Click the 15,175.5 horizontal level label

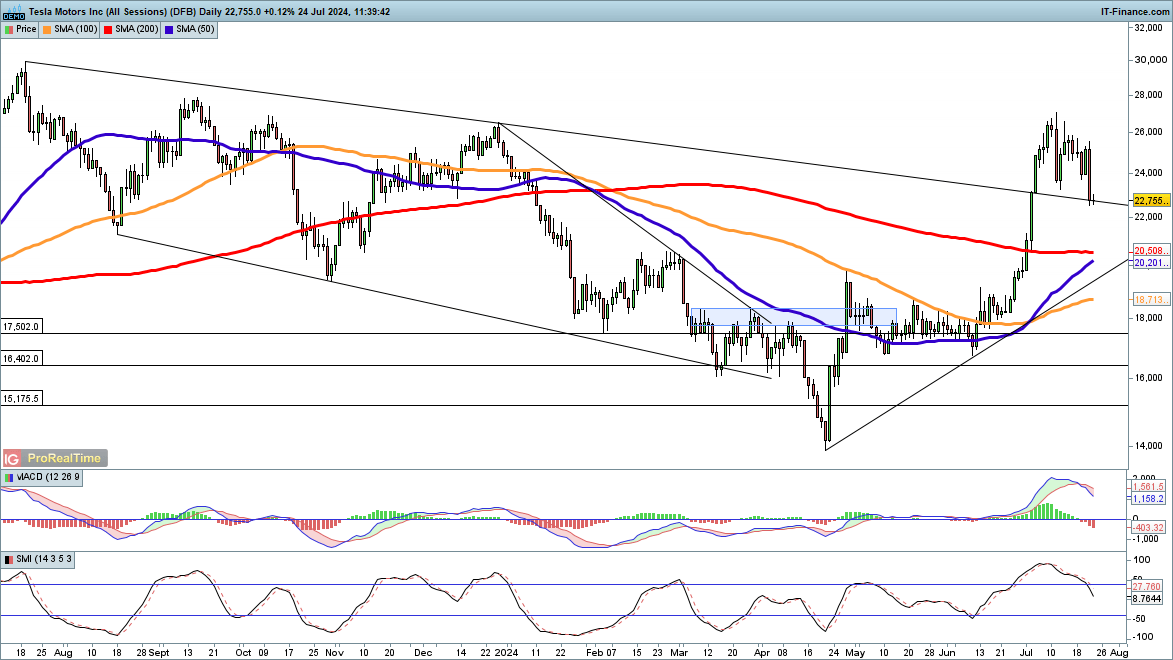tap(21, 398)
